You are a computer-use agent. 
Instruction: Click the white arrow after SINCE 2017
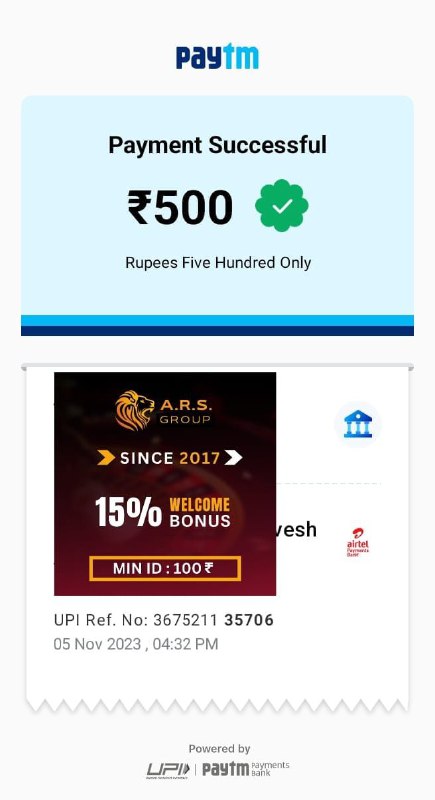[233, 458]
